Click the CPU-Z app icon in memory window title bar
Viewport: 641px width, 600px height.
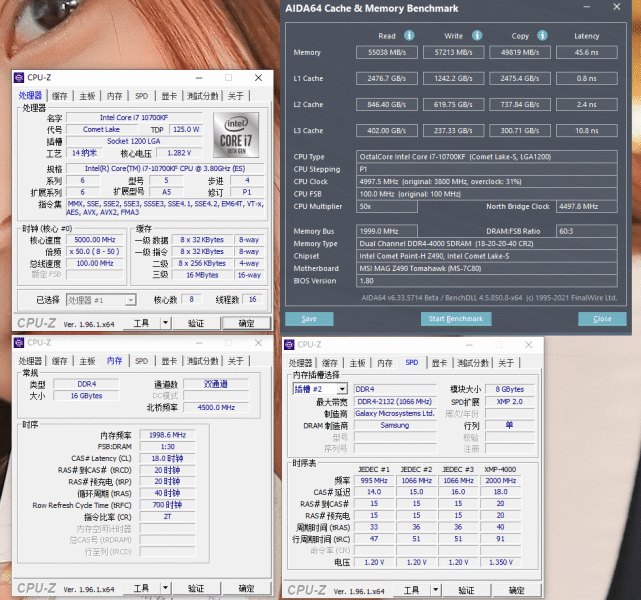click(x=19, y=343)
